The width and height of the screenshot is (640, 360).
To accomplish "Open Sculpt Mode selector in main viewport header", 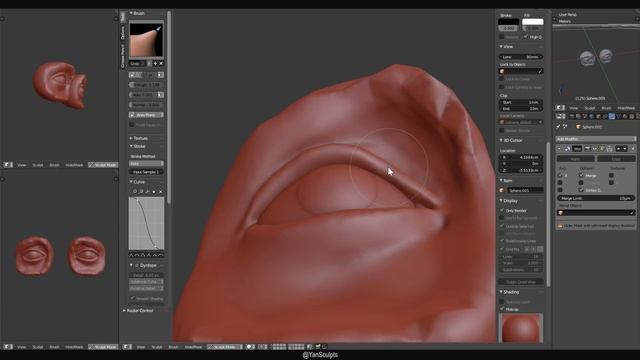I will coord(224,347).
